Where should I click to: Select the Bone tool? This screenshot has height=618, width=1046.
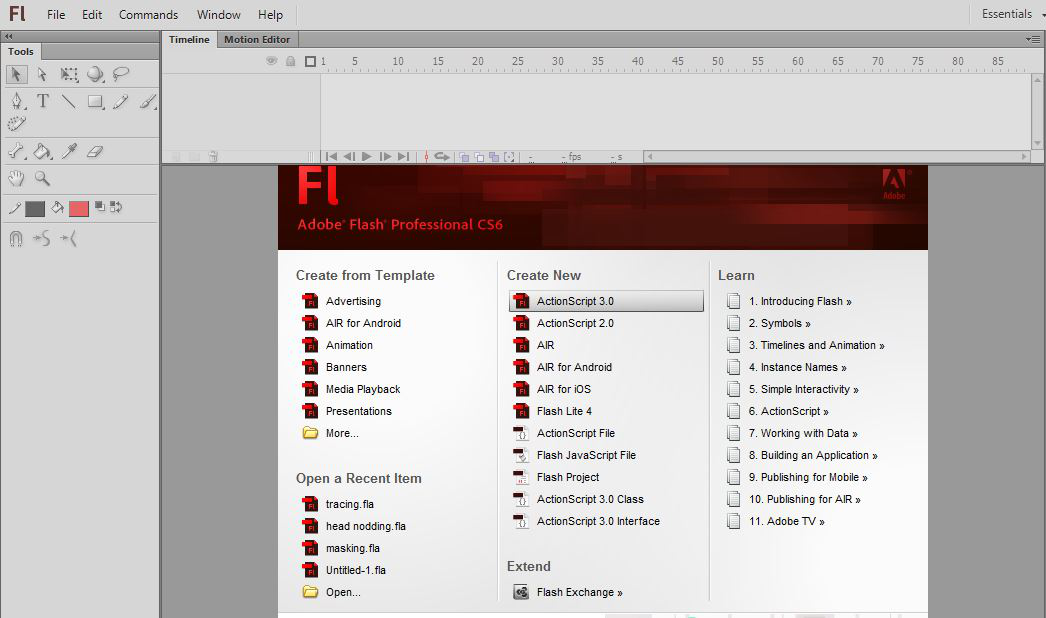(x=17, y=151)
